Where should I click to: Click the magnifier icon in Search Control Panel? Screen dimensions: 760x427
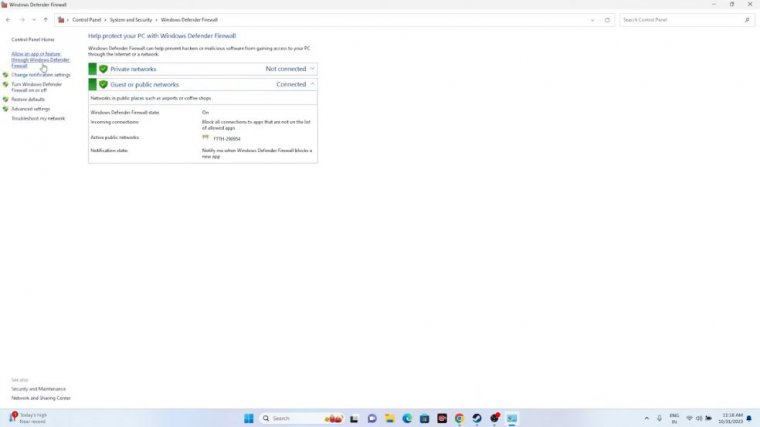point(747,20)
